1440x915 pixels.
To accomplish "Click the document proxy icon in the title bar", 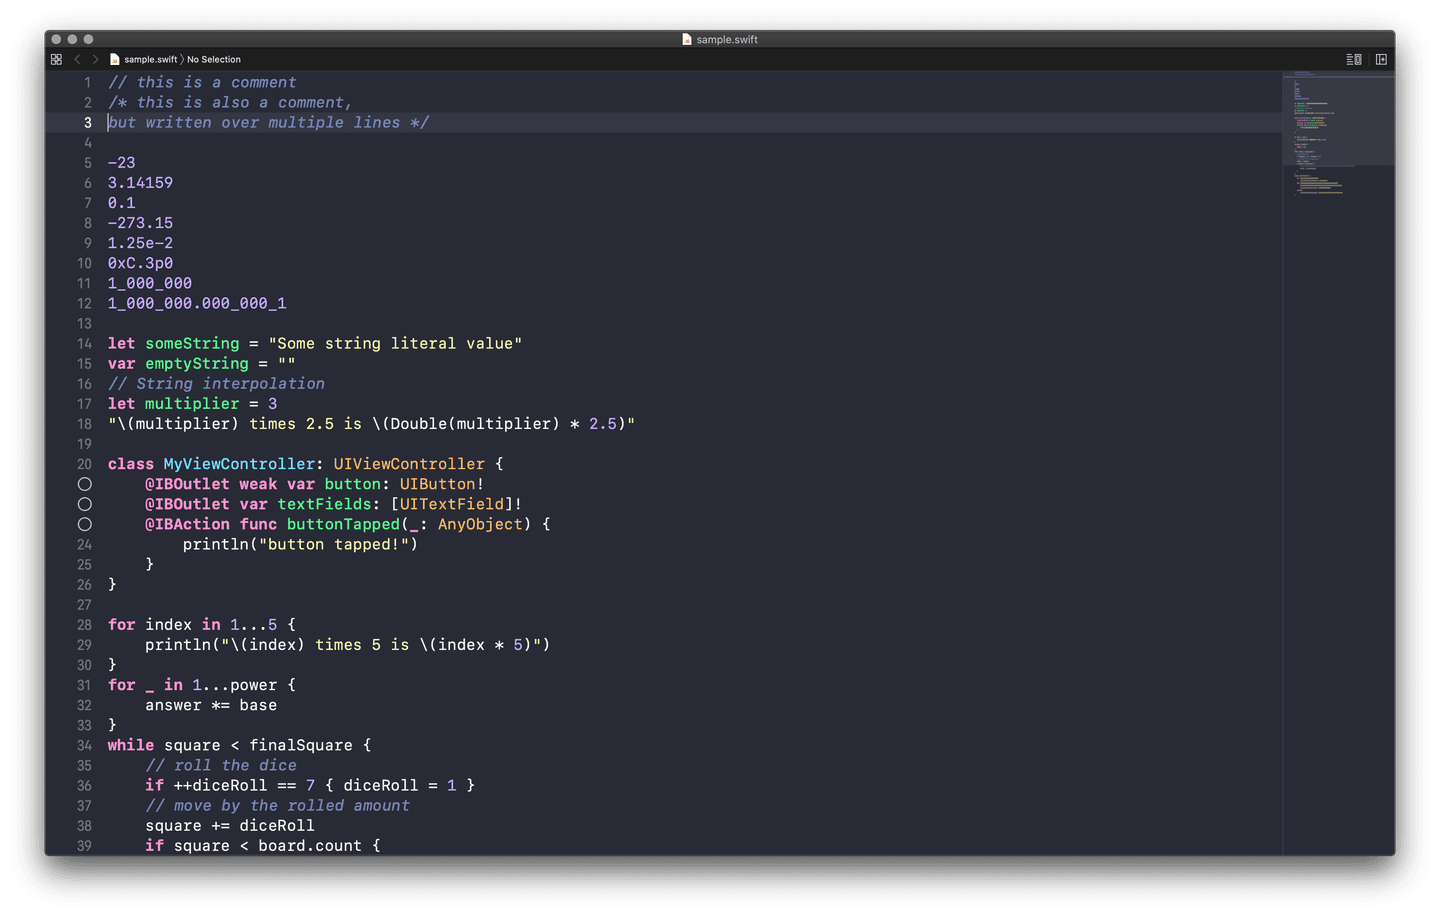I will [x=687, y=39].
